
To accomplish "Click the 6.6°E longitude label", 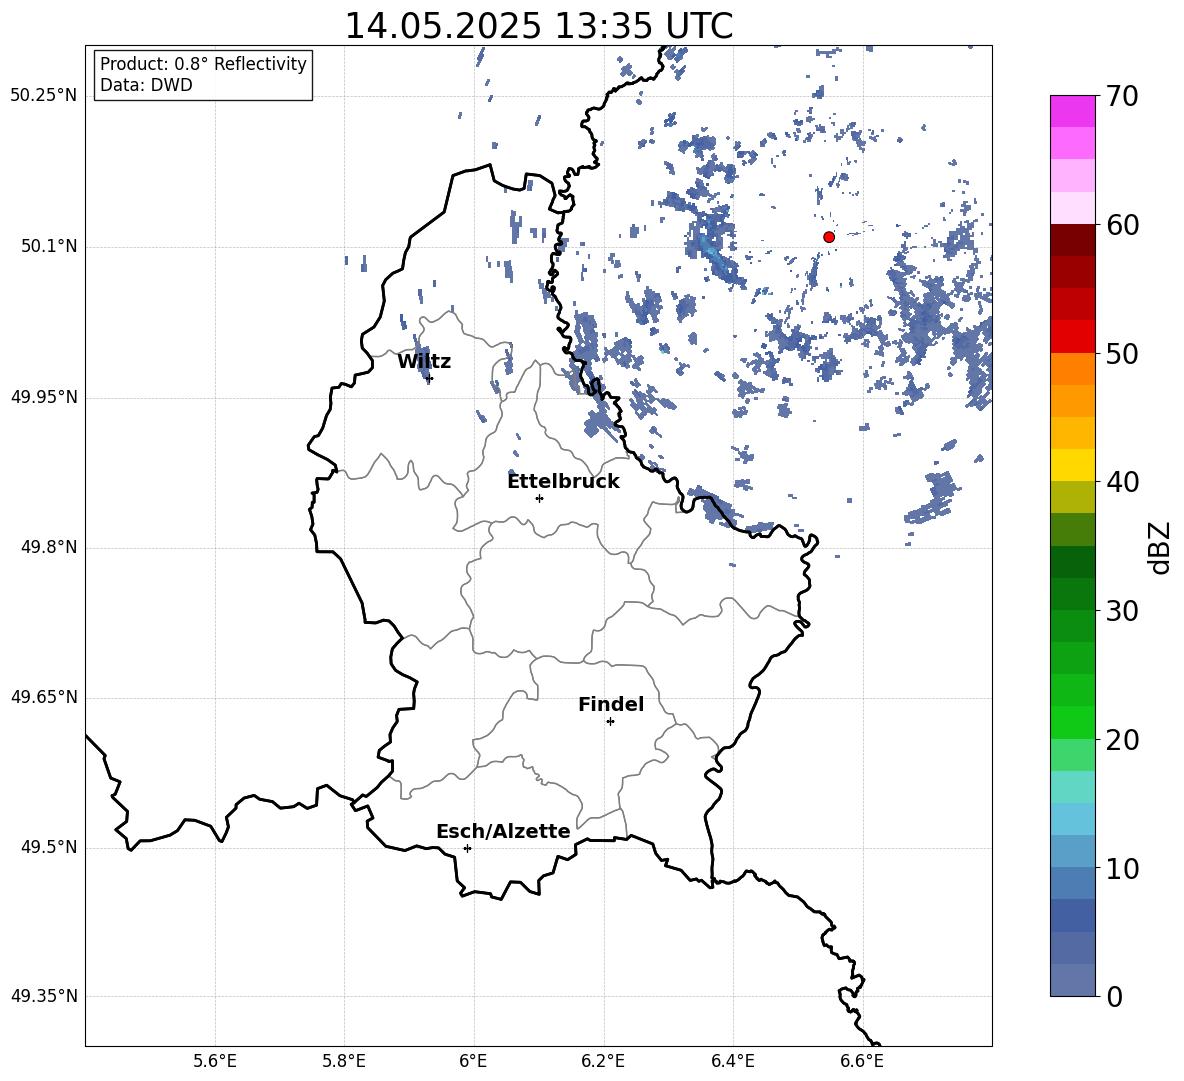I will click(x=862, y=1061).
